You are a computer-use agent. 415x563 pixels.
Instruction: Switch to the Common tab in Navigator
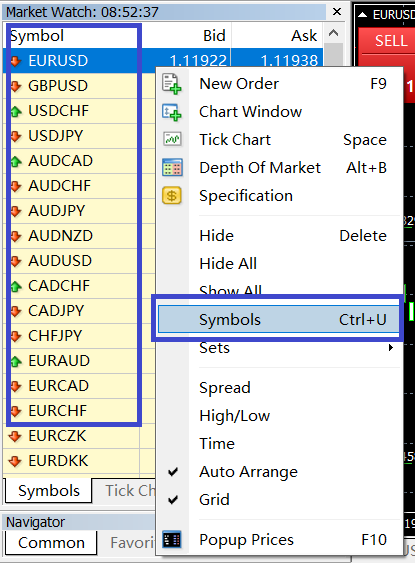pyautogui.click(x=51, y=543)
